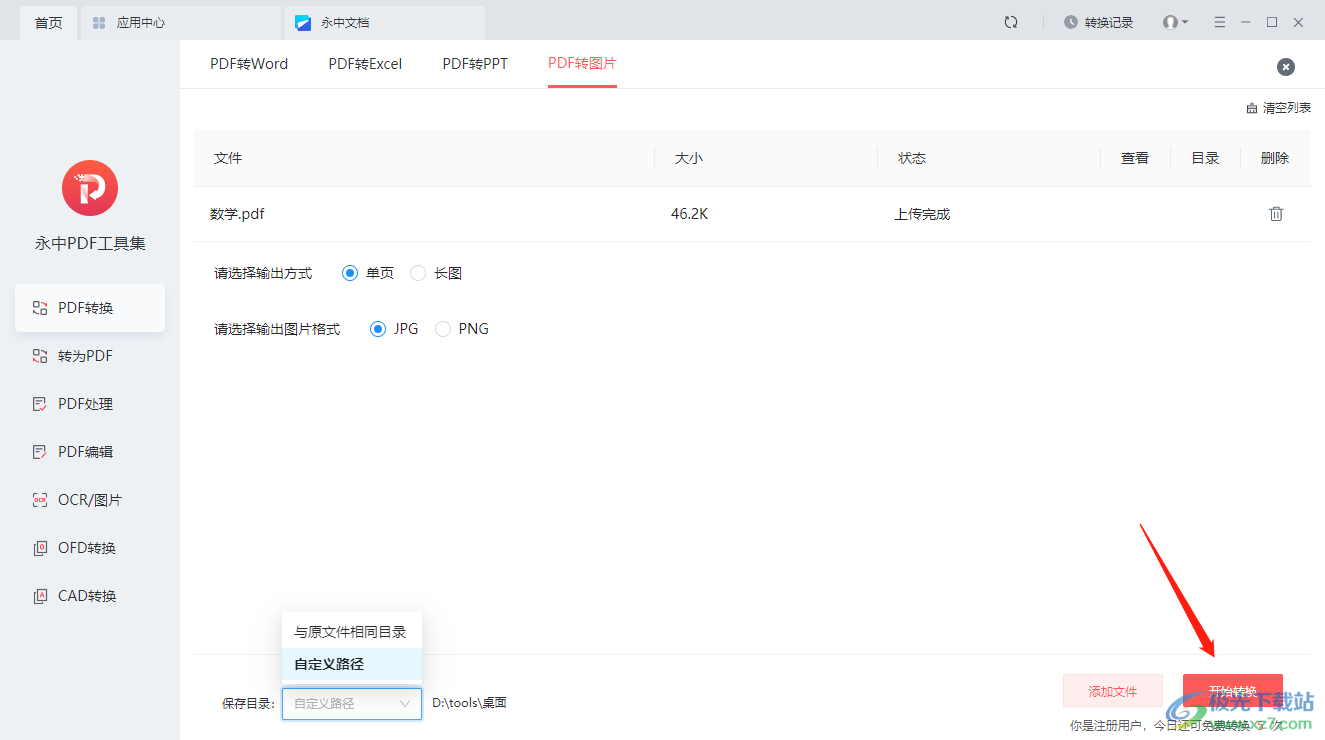Switch to the PDF转图片 tab
Screen dimensions: 1325x740
point(582,63)
